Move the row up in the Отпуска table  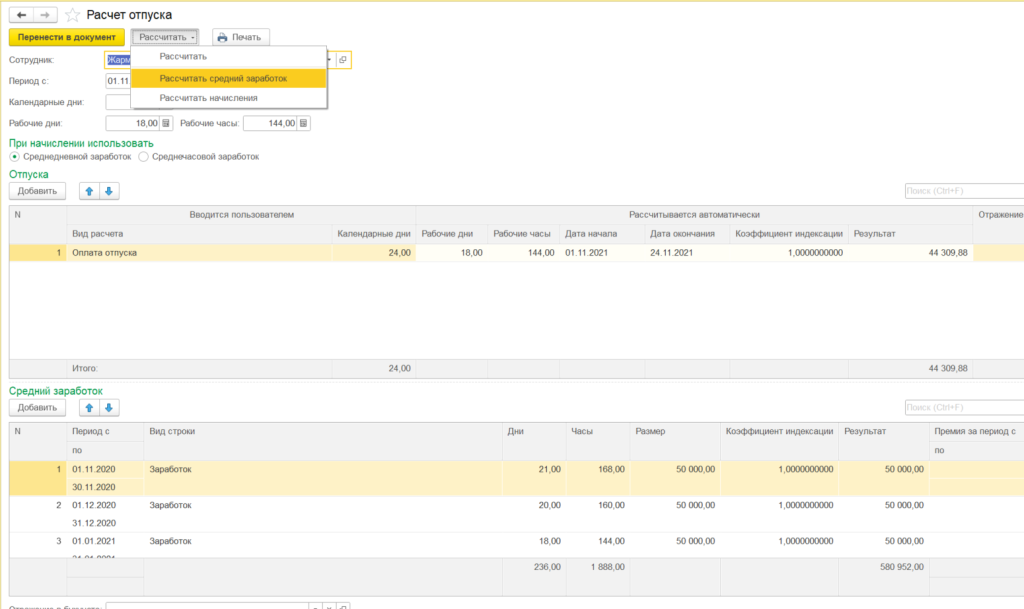(89, 191)
